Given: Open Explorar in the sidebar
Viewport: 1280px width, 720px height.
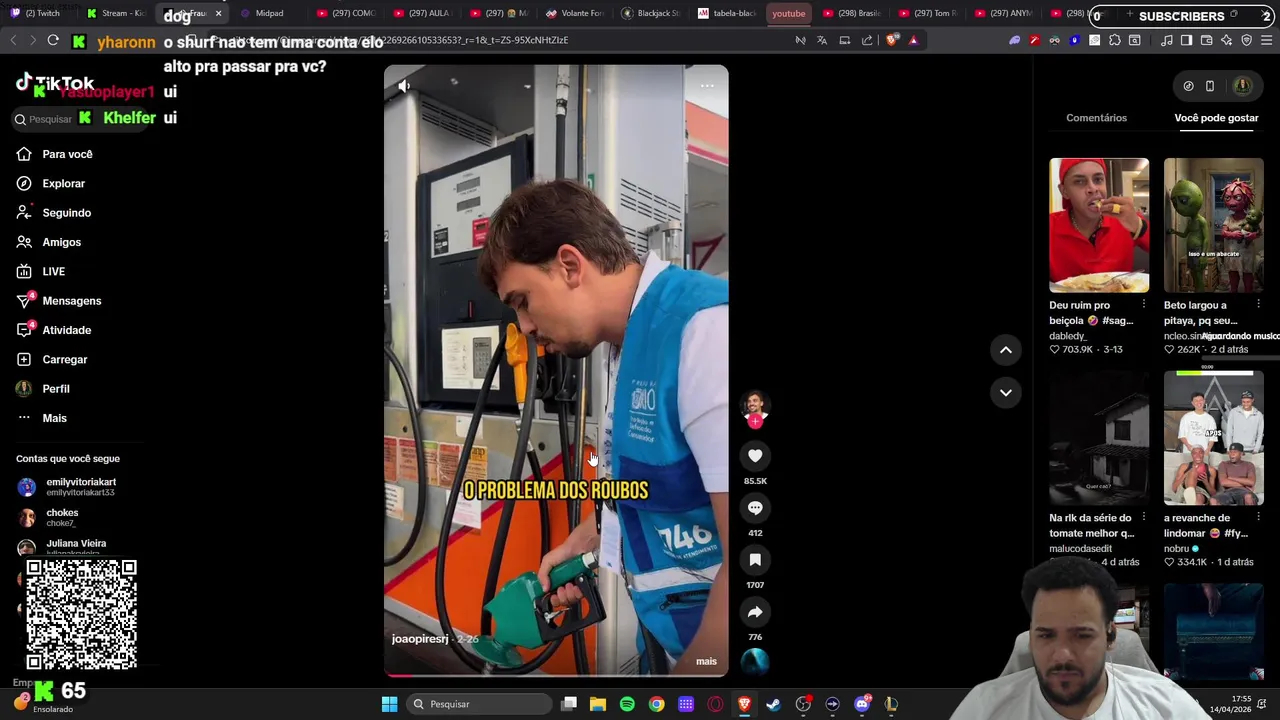Looking at the screenshot, I should pos(64,183).
